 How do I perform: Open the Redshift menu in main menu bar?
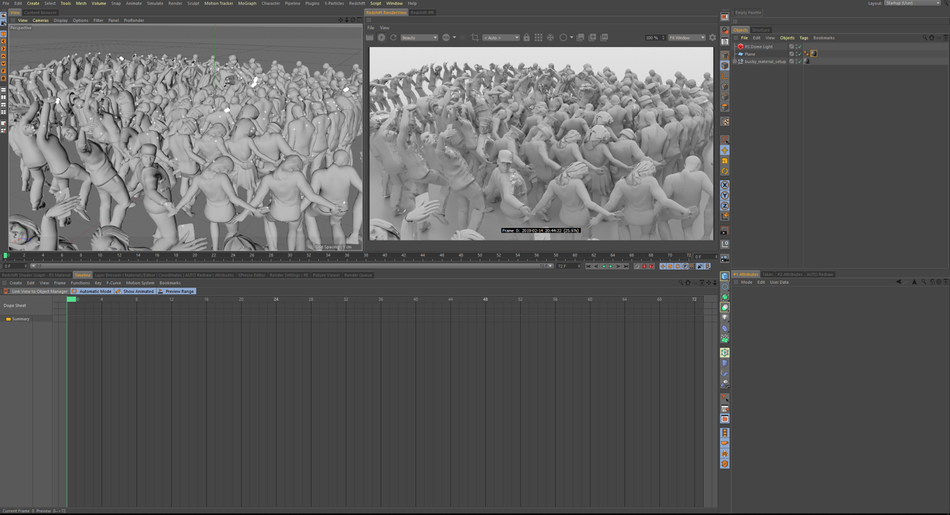[x=357, y=3]
